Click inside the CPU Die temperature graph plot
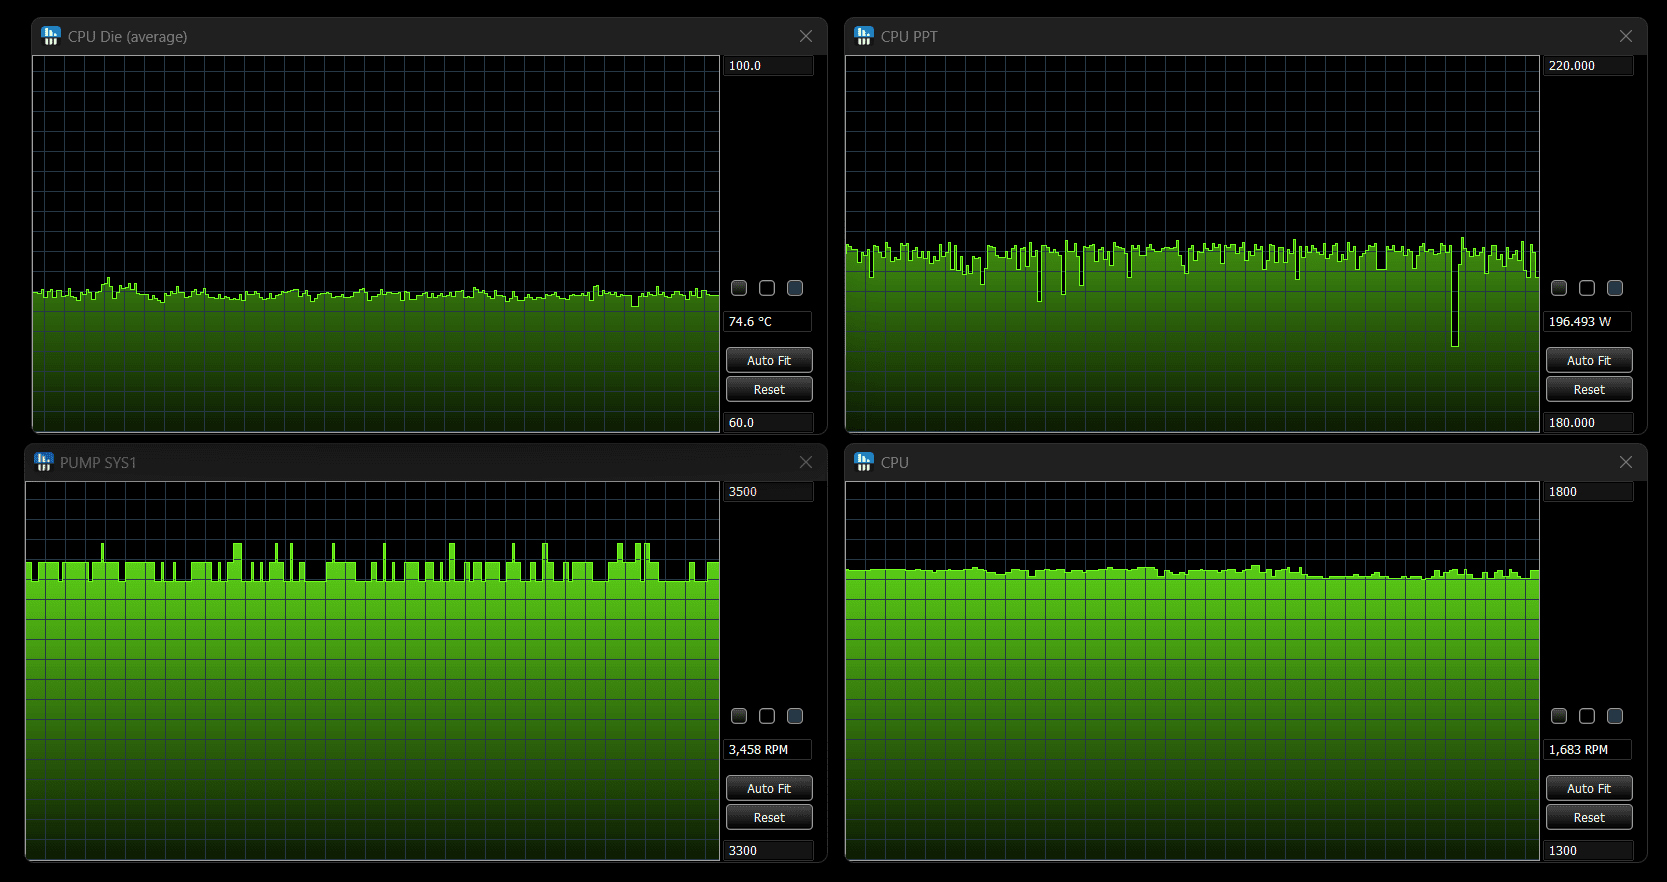The image size is (1667, 882). point(376,244)
